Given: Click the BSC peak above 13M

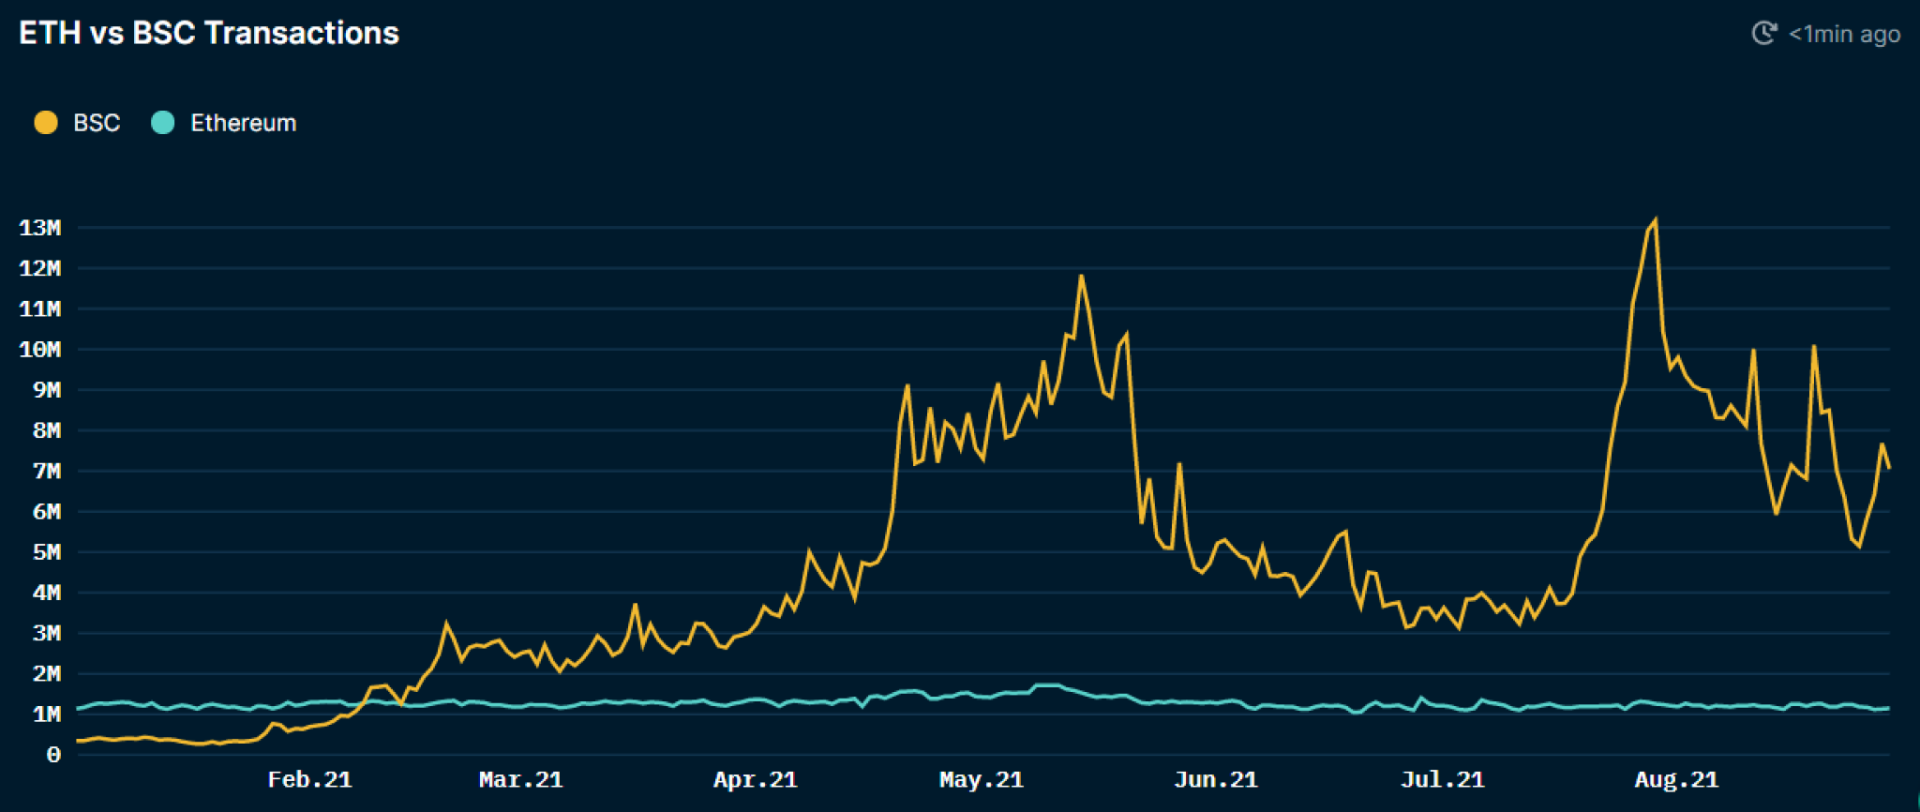Looking at the screenshot, I should point(1655,220).
